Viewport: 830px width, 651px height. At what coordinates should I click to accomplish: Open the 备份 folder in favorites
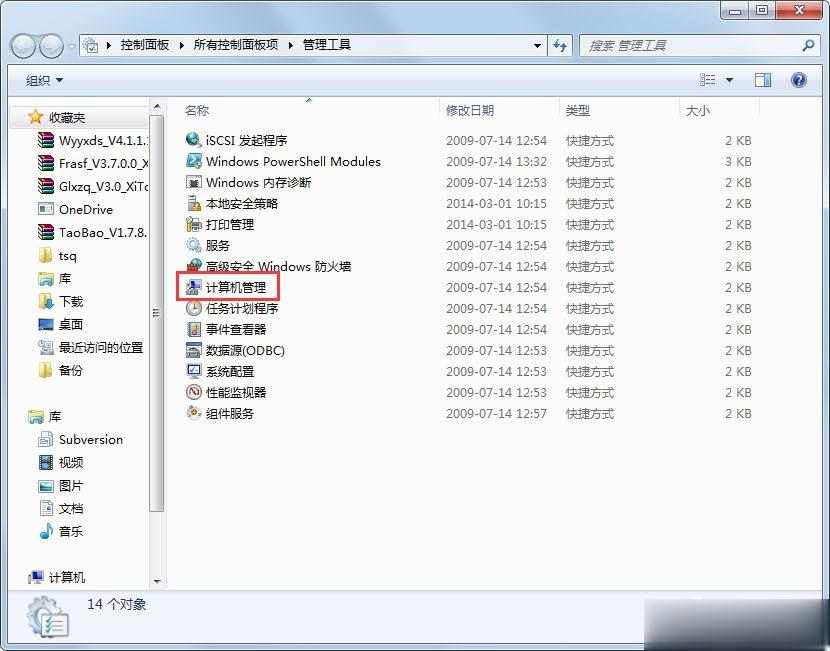[x=61, y=370]
